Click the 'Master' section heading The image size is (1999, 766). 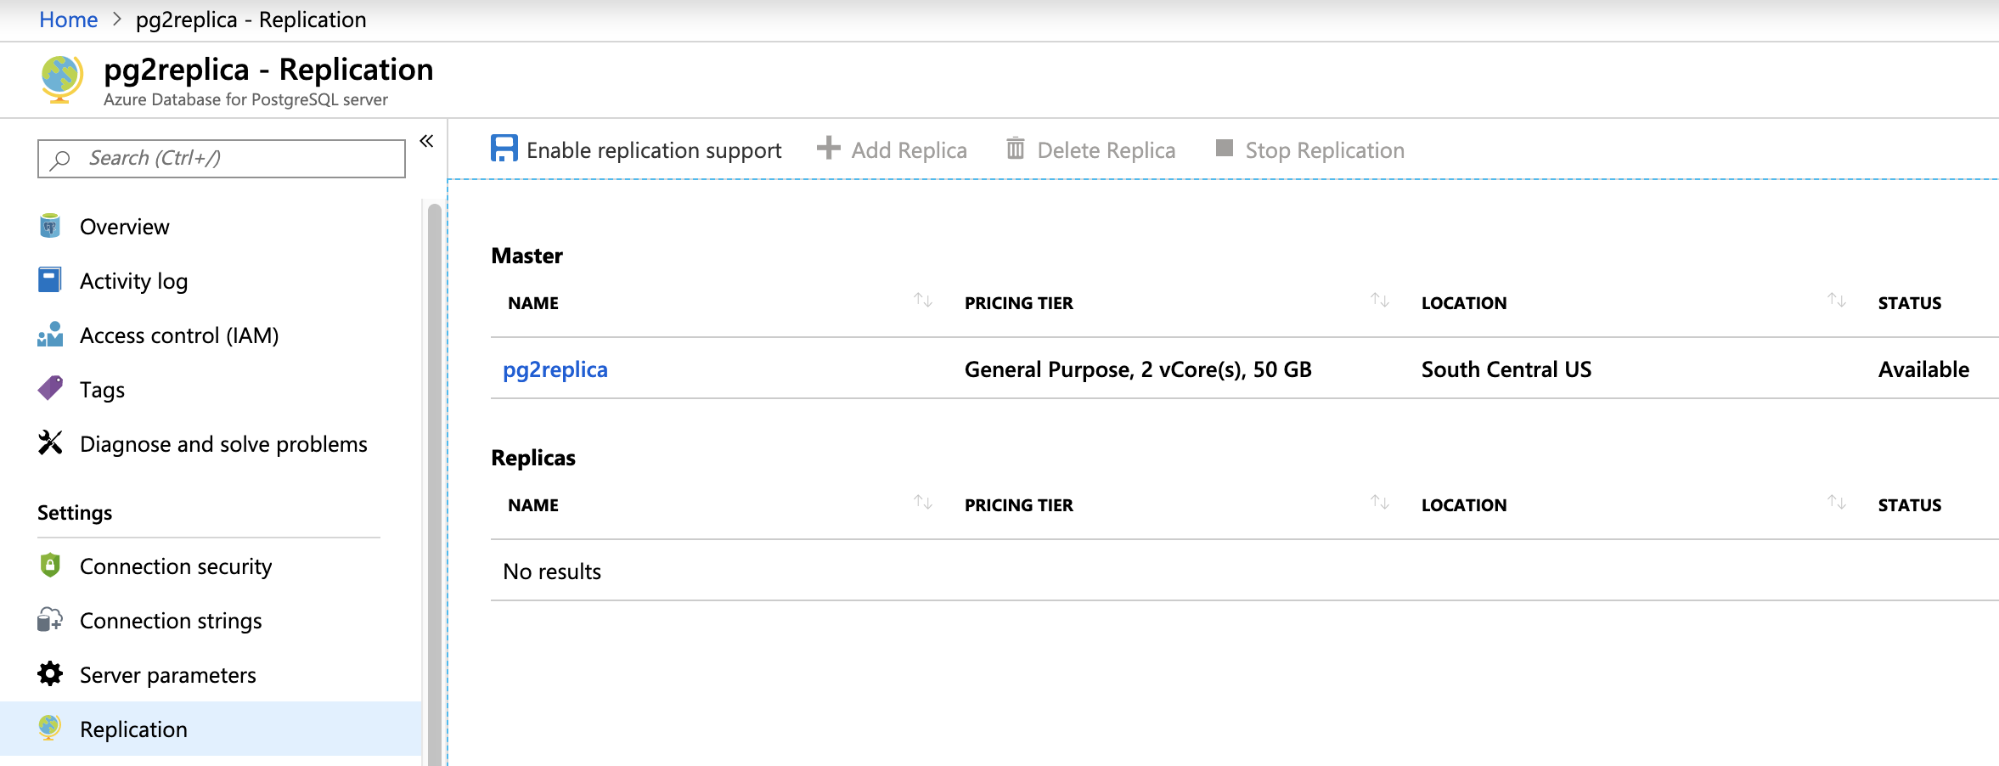527,255
